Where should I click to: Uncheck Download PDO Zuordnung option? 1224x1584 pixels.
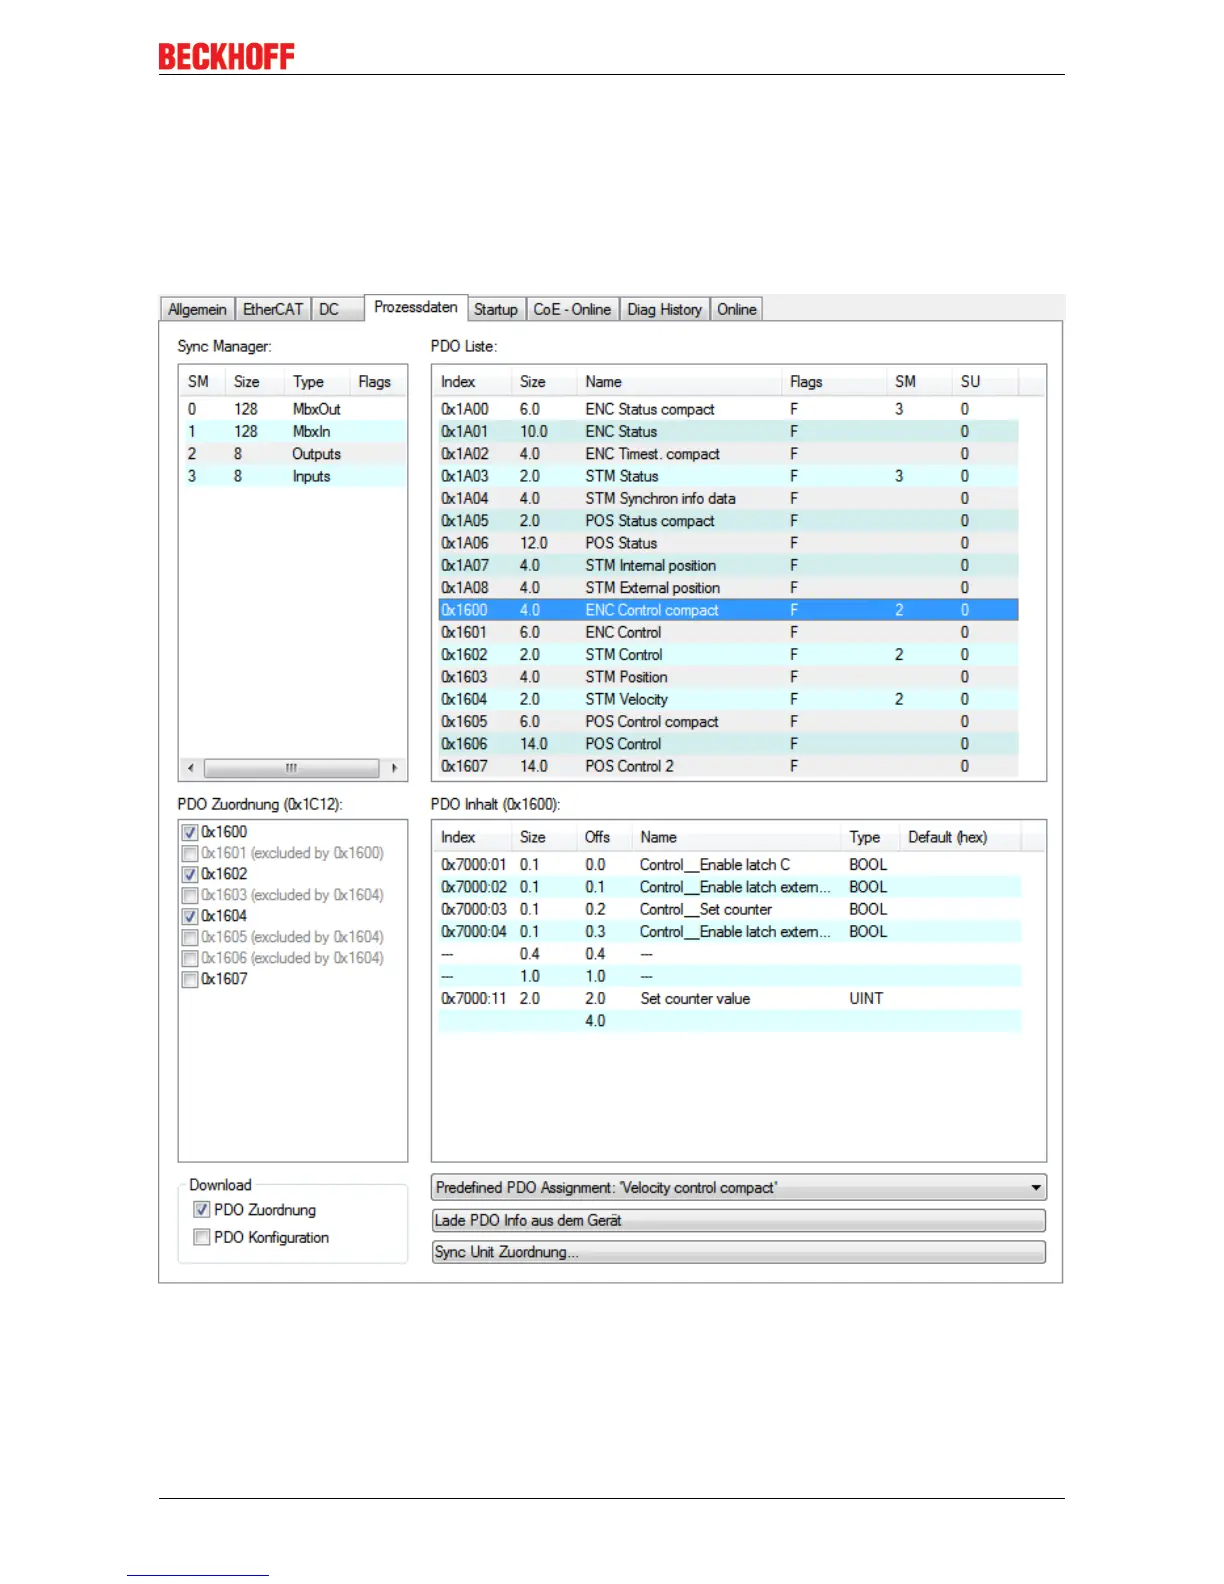(x=202, y=1210)
